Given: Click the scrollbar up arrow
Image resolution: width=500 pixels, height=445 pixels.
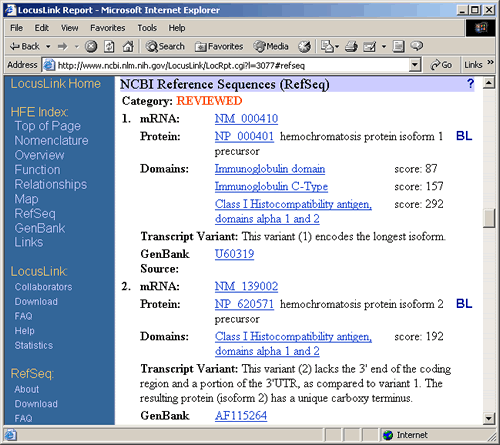Looking at the screenshot, I should point(489,82).
